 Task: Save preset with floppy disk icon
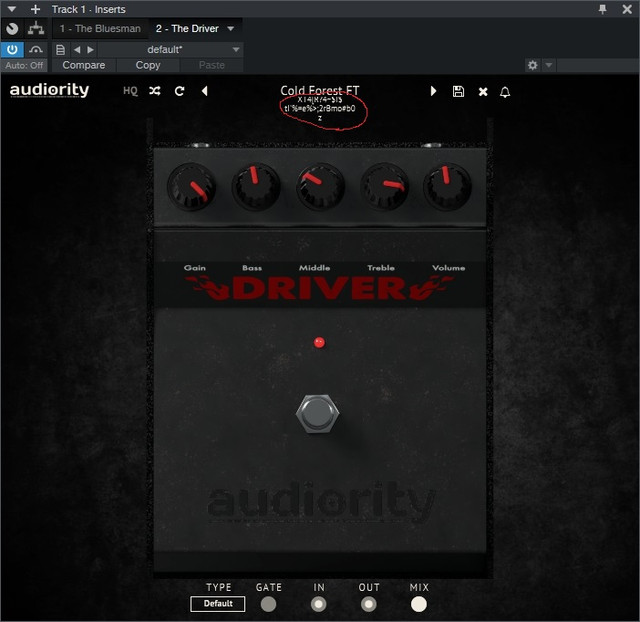[458, 91]
